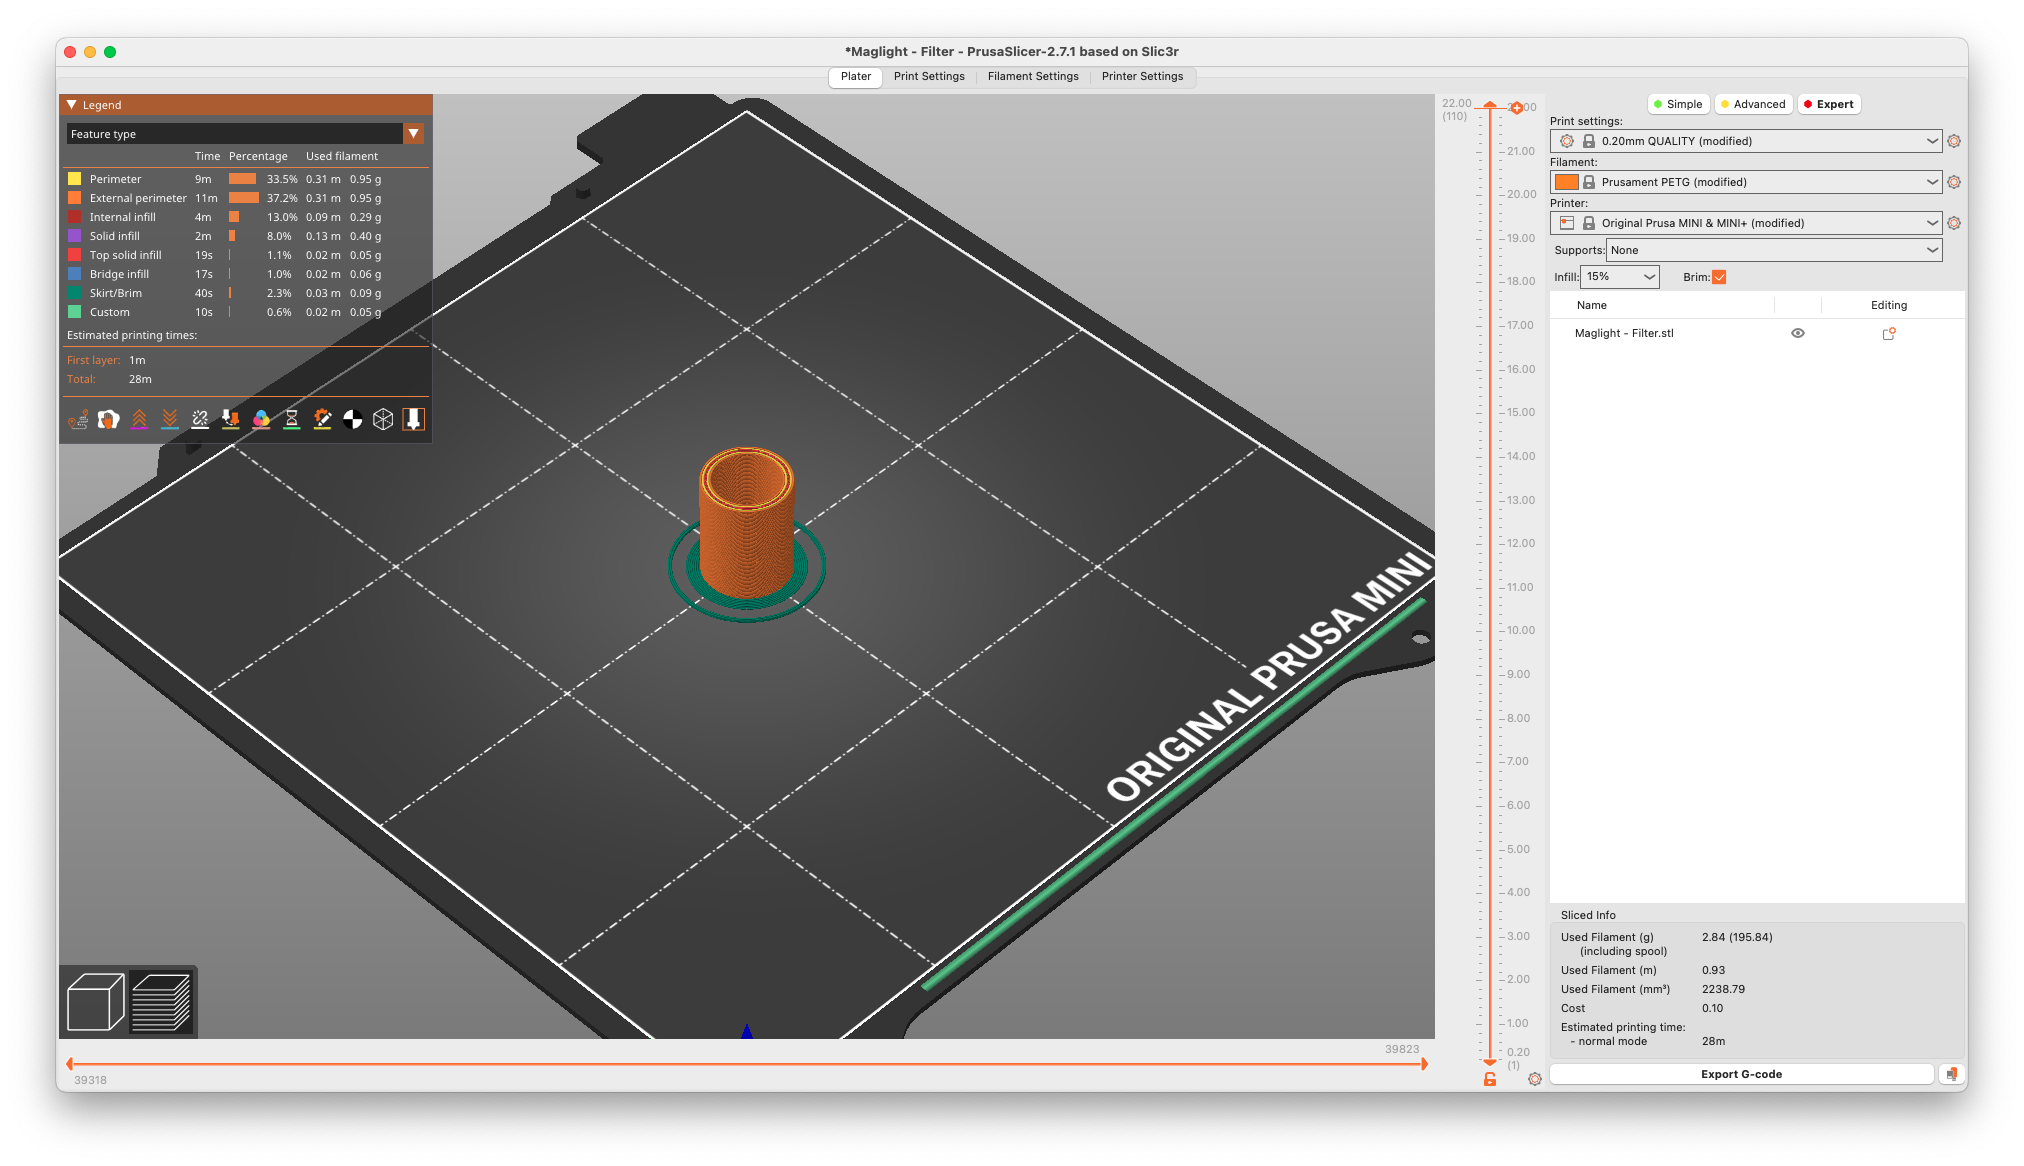Toggle center of gravity black-white circle icon
Image resolution: width=2024 pixels, height=1166 pixels.
tap(353, 420)
